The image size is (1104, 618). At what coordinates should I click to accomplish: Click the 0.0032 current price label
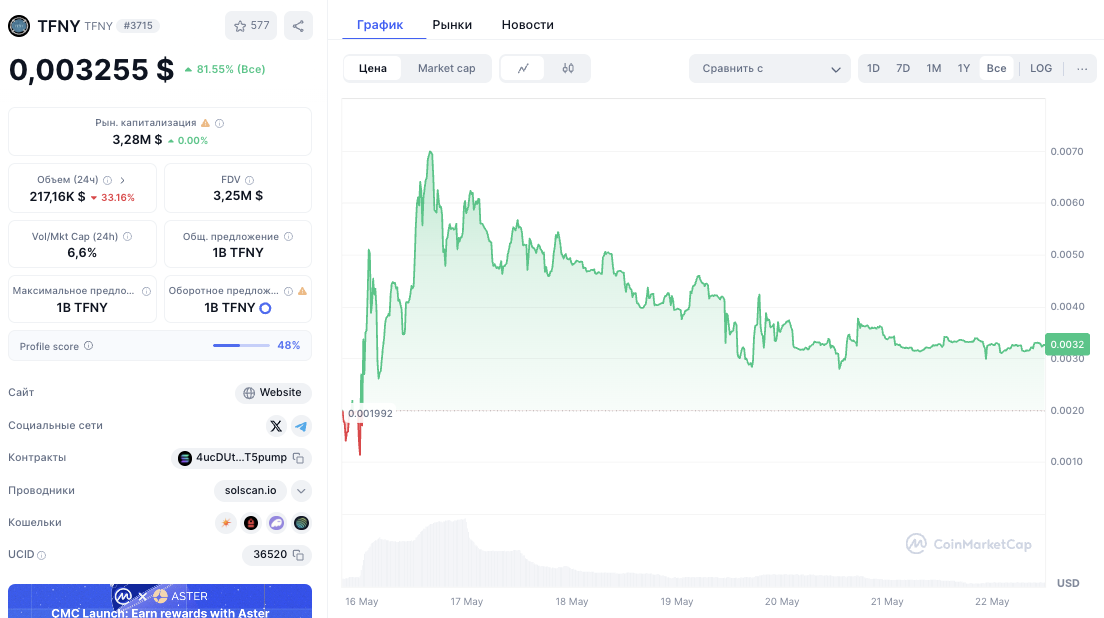pyautogui.click(x=1067, y=344)
